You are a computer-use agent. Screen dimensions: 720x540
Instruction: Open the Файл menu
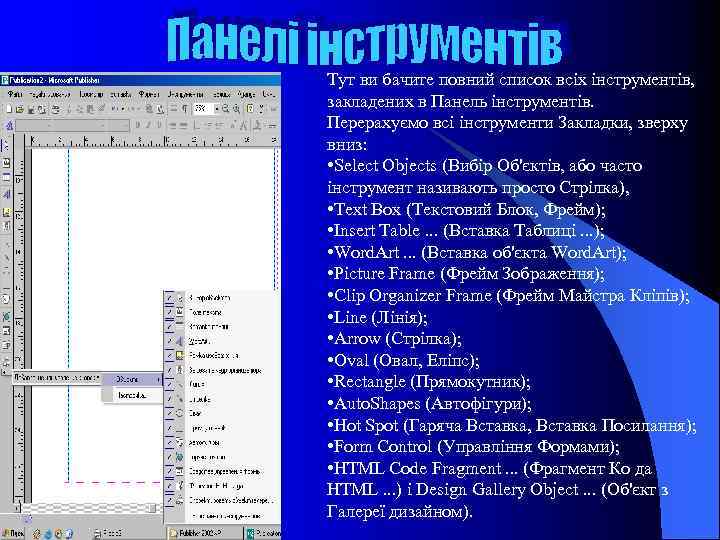coord(15,94)
